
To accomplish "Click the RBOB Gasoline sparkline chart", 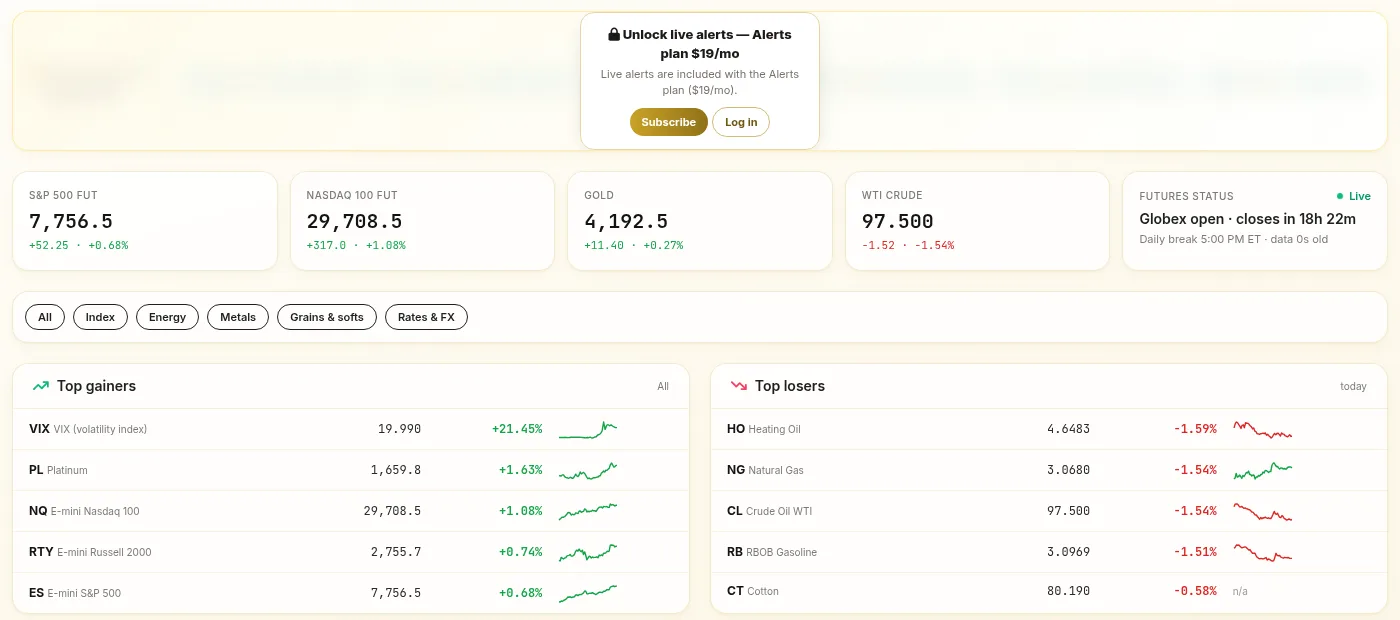I will pyautogui.click(x=1263, y=552).
